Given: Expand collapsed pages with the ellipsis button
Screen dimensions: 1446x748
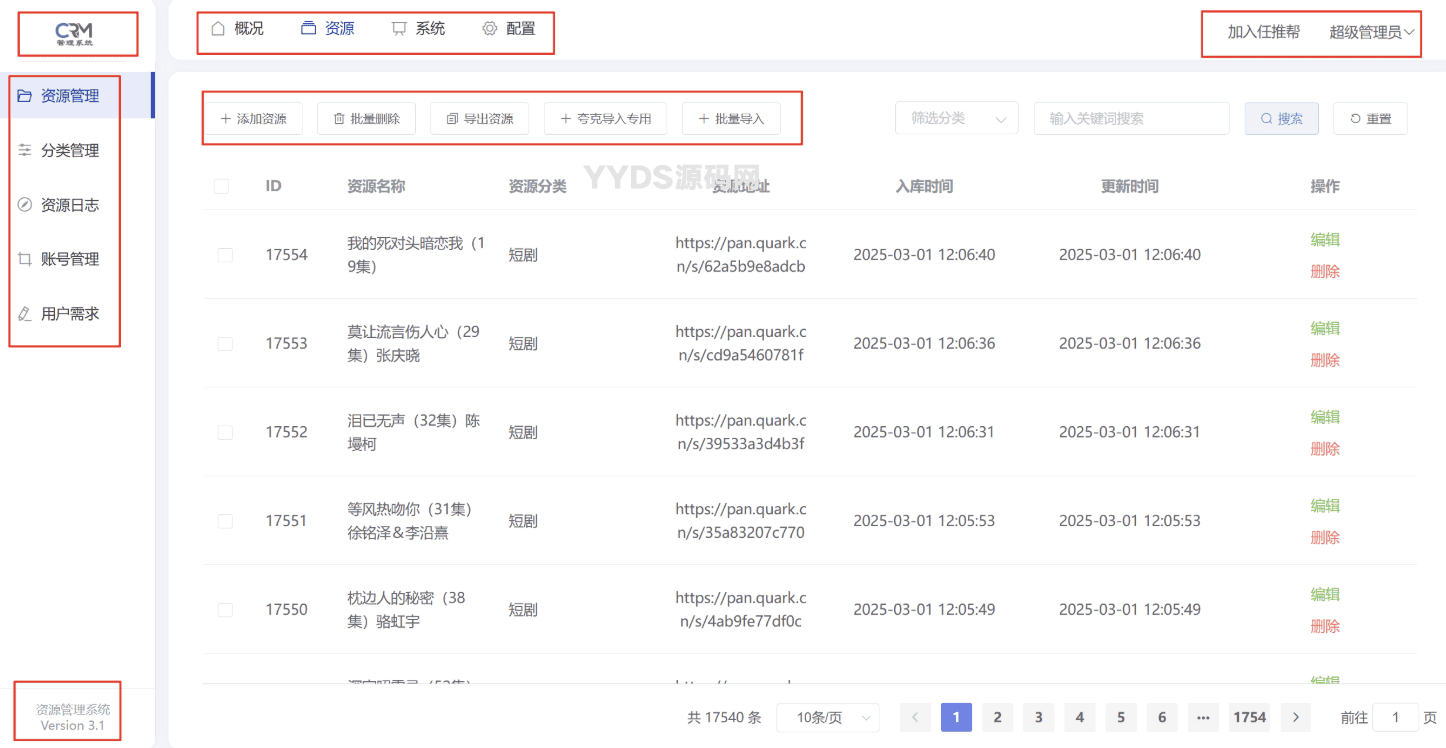Looking at the screenshot, I should tap(1203, 717).
